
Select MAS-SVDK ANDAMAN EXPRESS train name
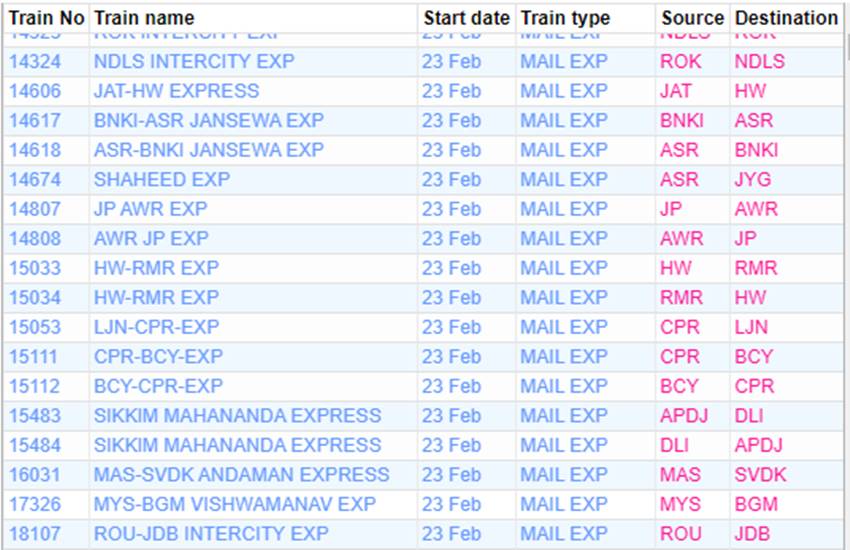click(241, 475)
